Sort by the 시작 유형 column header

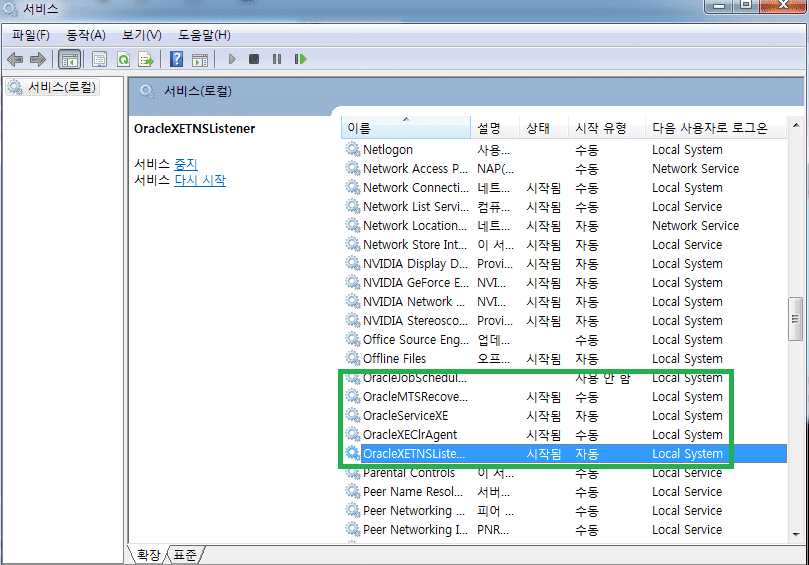[x=607, y=127]
